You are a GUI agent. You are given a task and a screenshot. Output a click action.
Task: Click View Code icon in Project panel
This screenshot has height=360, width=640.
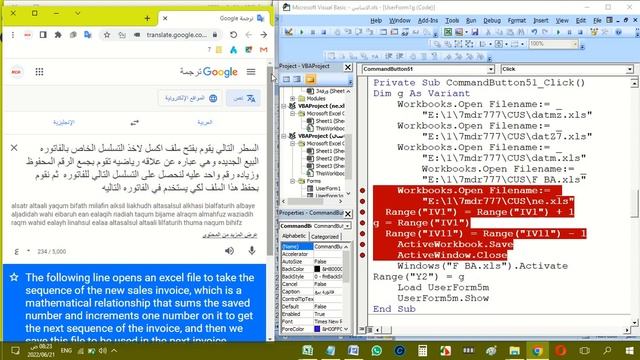coord(286,79)
